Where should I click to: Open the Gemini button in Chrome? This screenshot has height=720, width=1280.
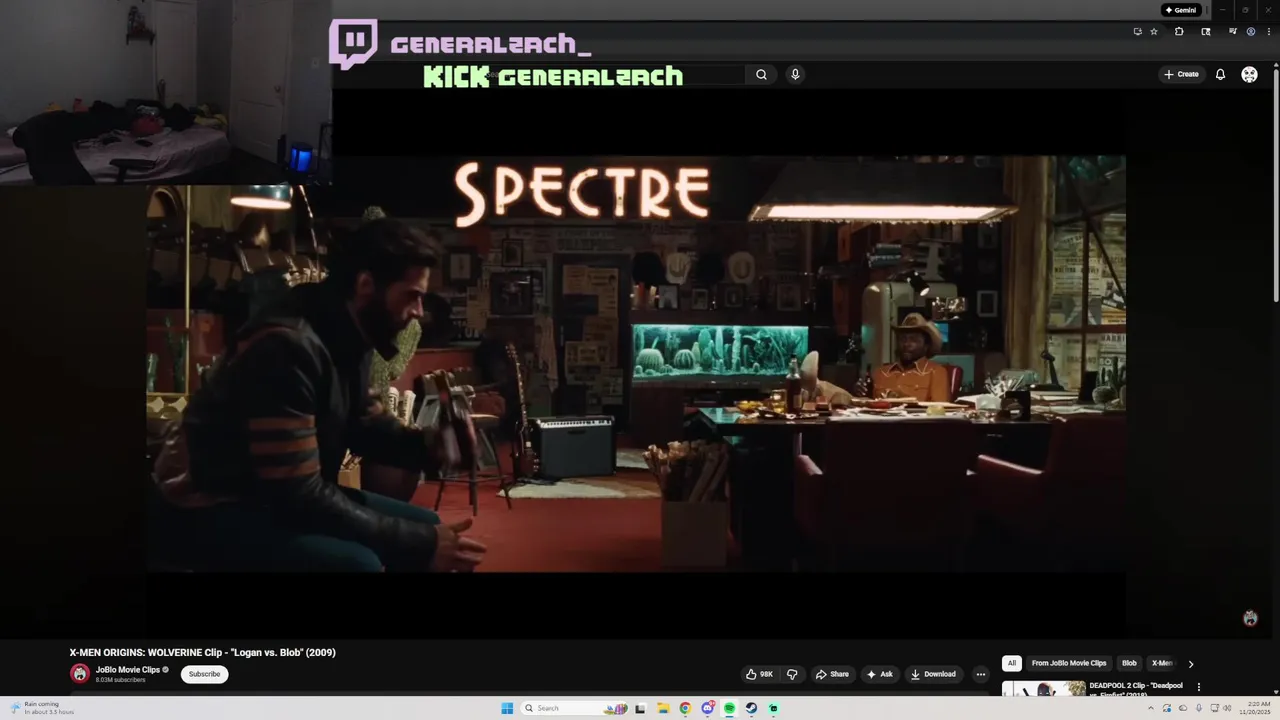[x=1181, y=10]
